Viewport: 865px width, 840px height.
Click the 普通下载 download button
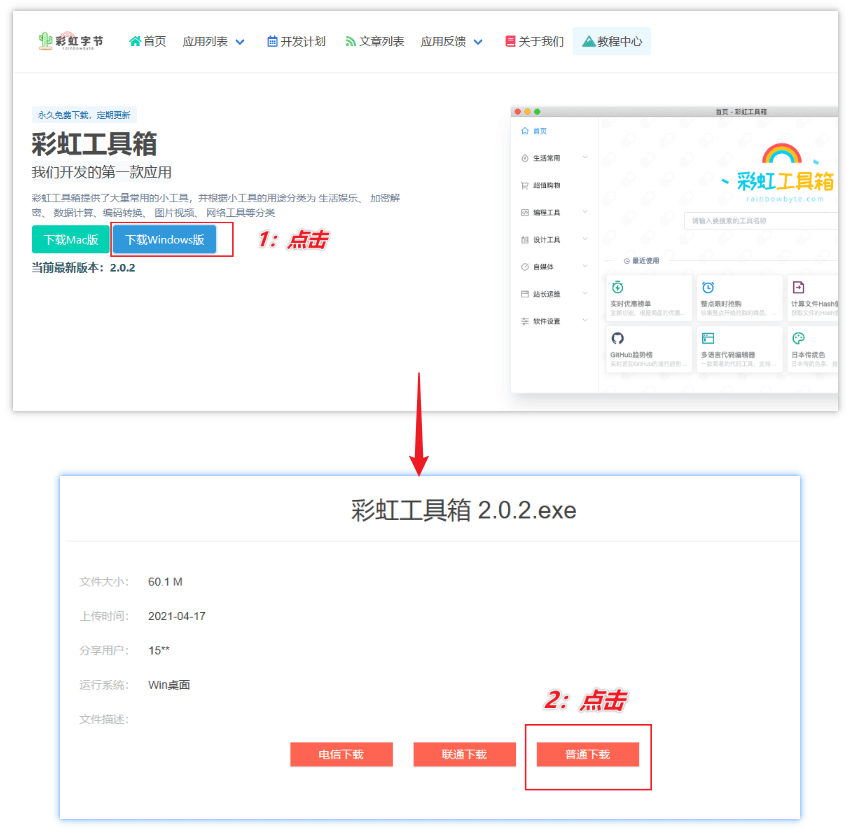click(x=587, y=755)
